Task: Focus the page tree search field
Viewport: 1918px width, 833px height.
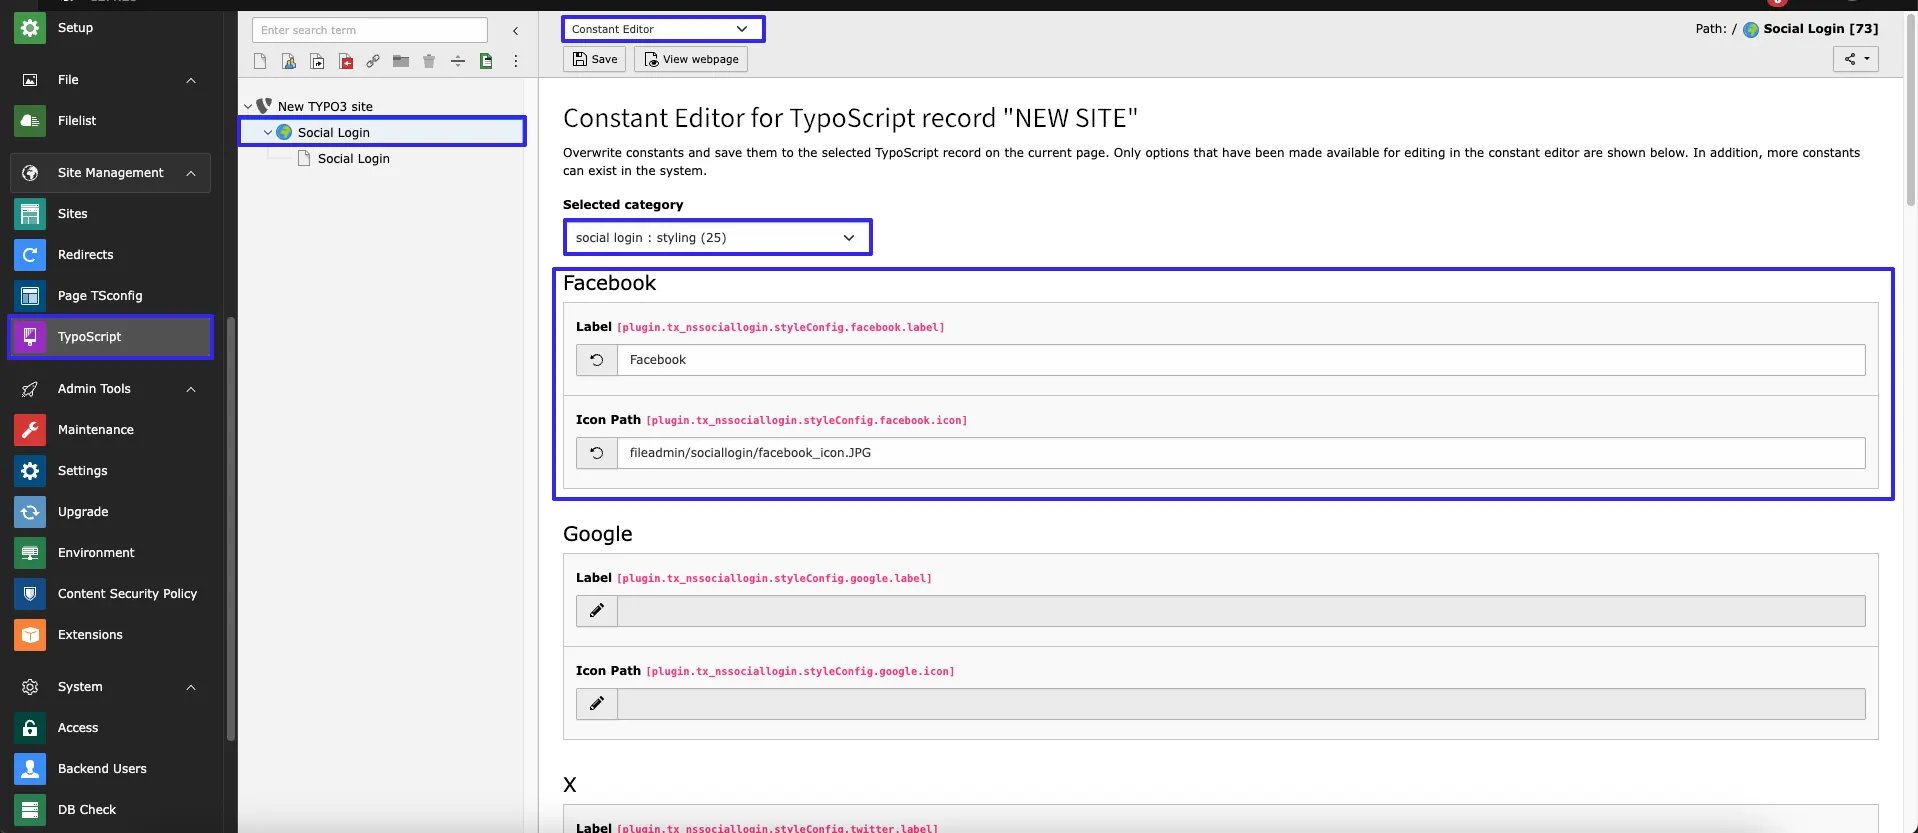Action: pyautogui.click(x=370, y=30)
